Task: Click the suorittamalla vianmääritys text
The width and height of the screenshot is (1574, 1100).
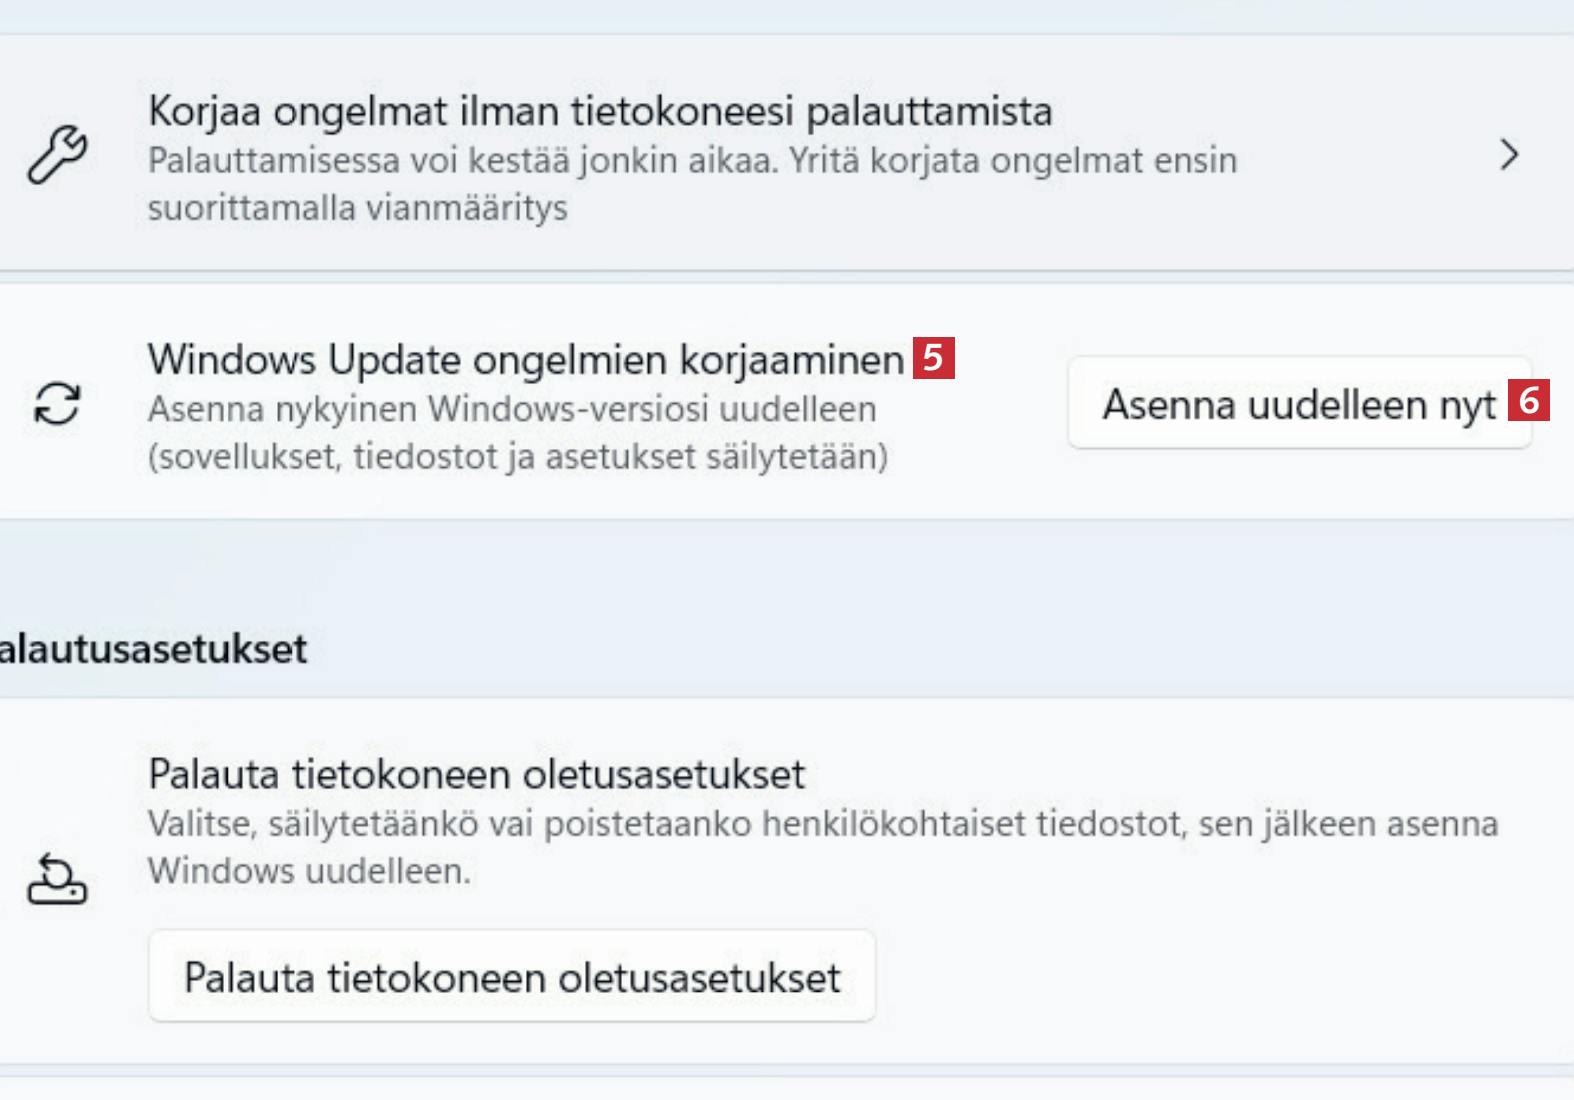Action: click(357, 208)
